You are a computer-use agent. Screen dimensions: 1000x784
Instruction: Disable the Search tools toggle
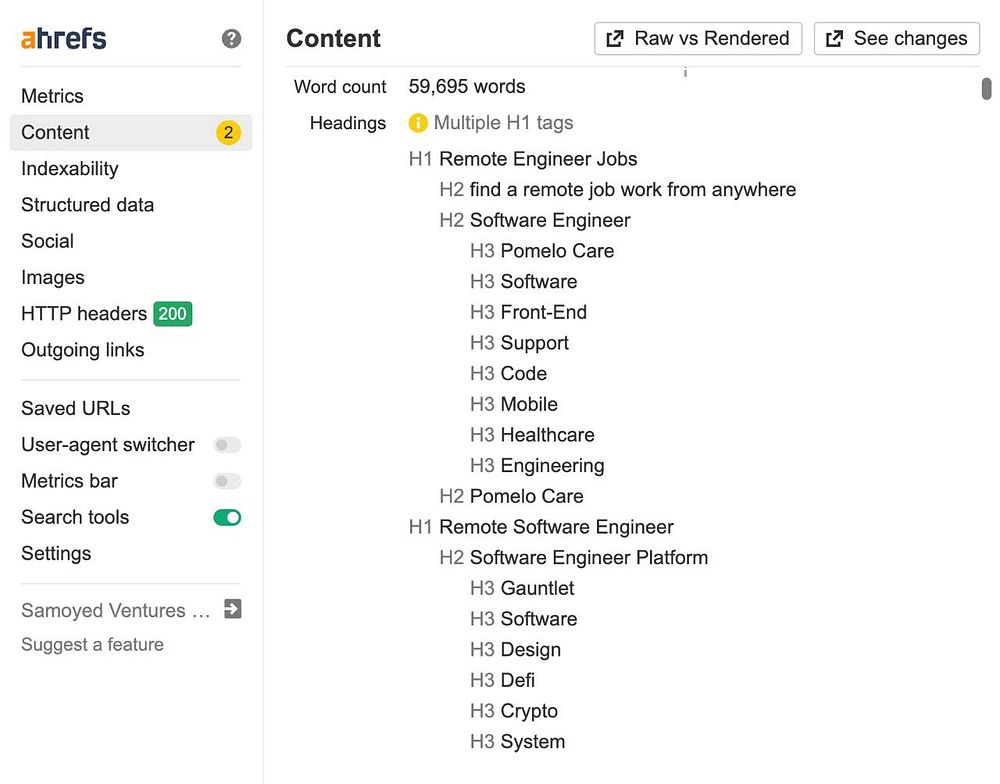[x=227, y=517]
